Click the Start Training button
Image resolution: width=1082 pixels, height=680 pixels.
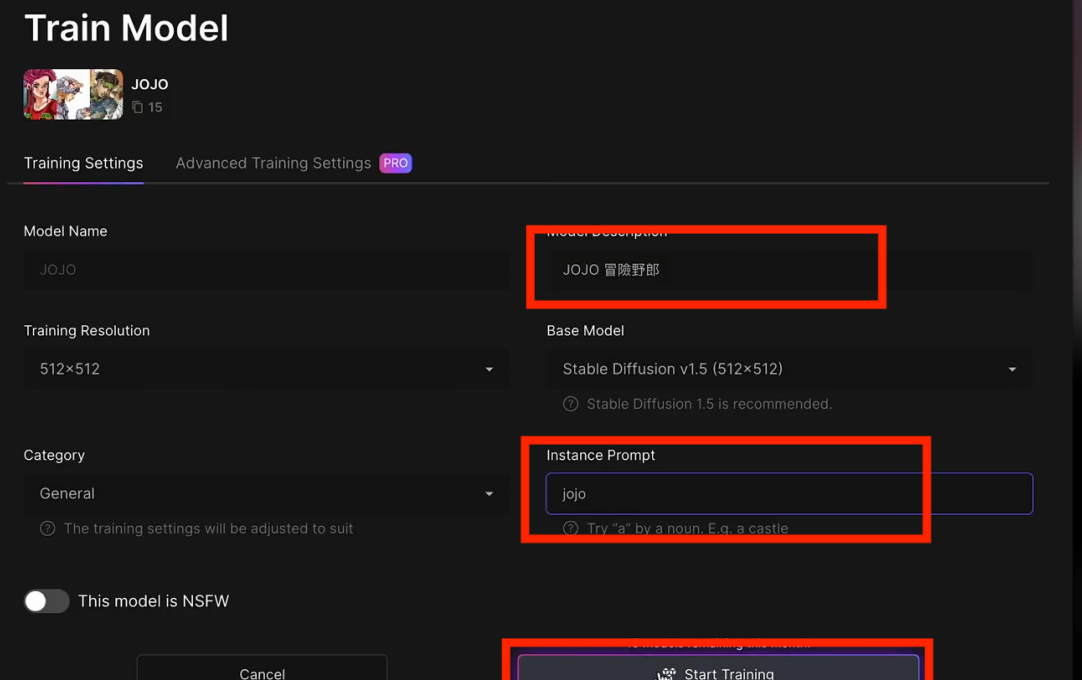[718, 668]
